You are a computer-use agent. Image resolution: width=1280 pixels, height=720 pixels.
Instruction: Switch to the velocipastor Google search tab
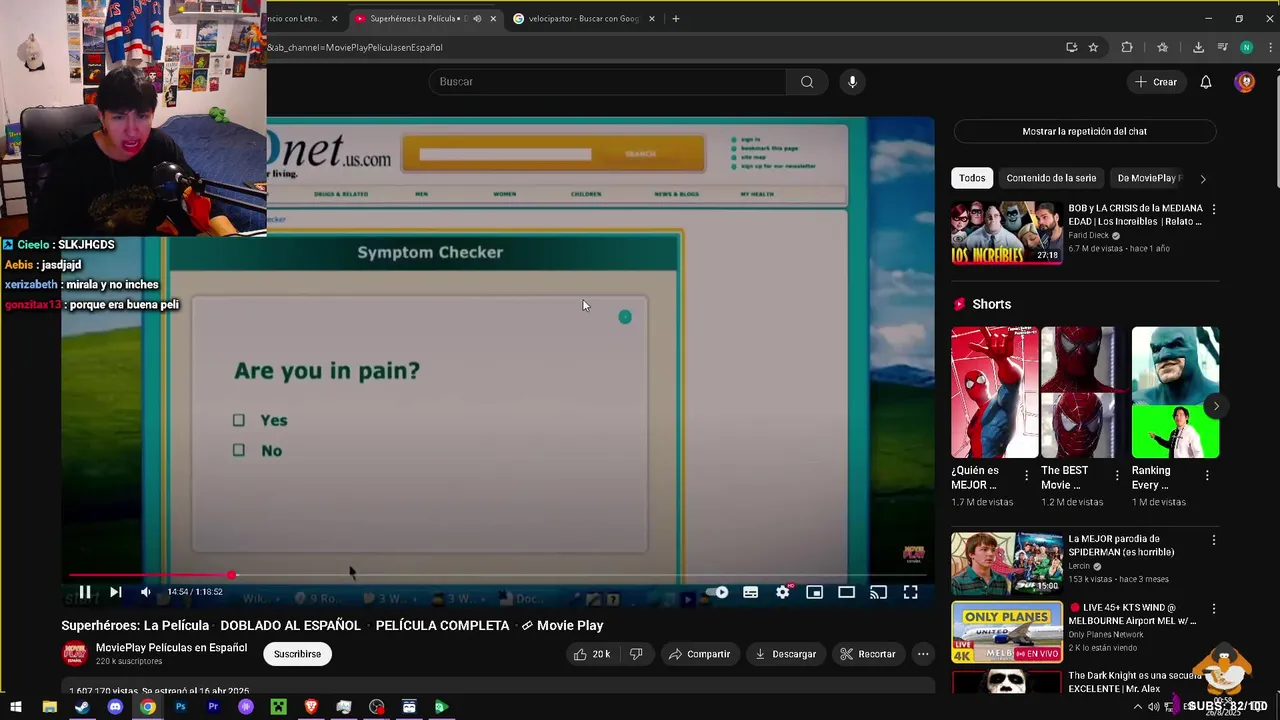tap(583, 18)
